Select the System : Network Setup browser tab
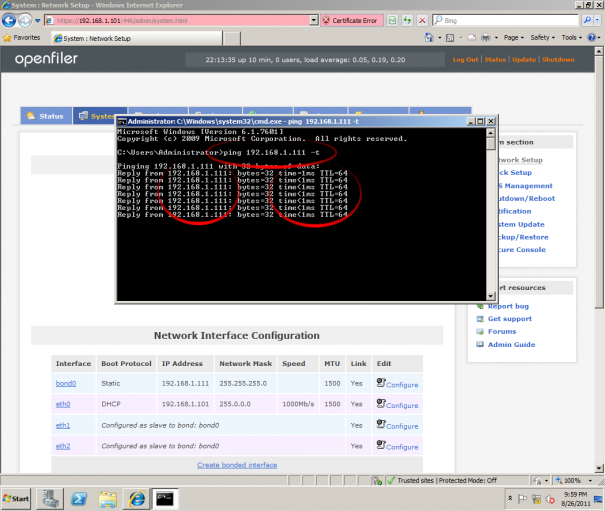 pos(137,38)
